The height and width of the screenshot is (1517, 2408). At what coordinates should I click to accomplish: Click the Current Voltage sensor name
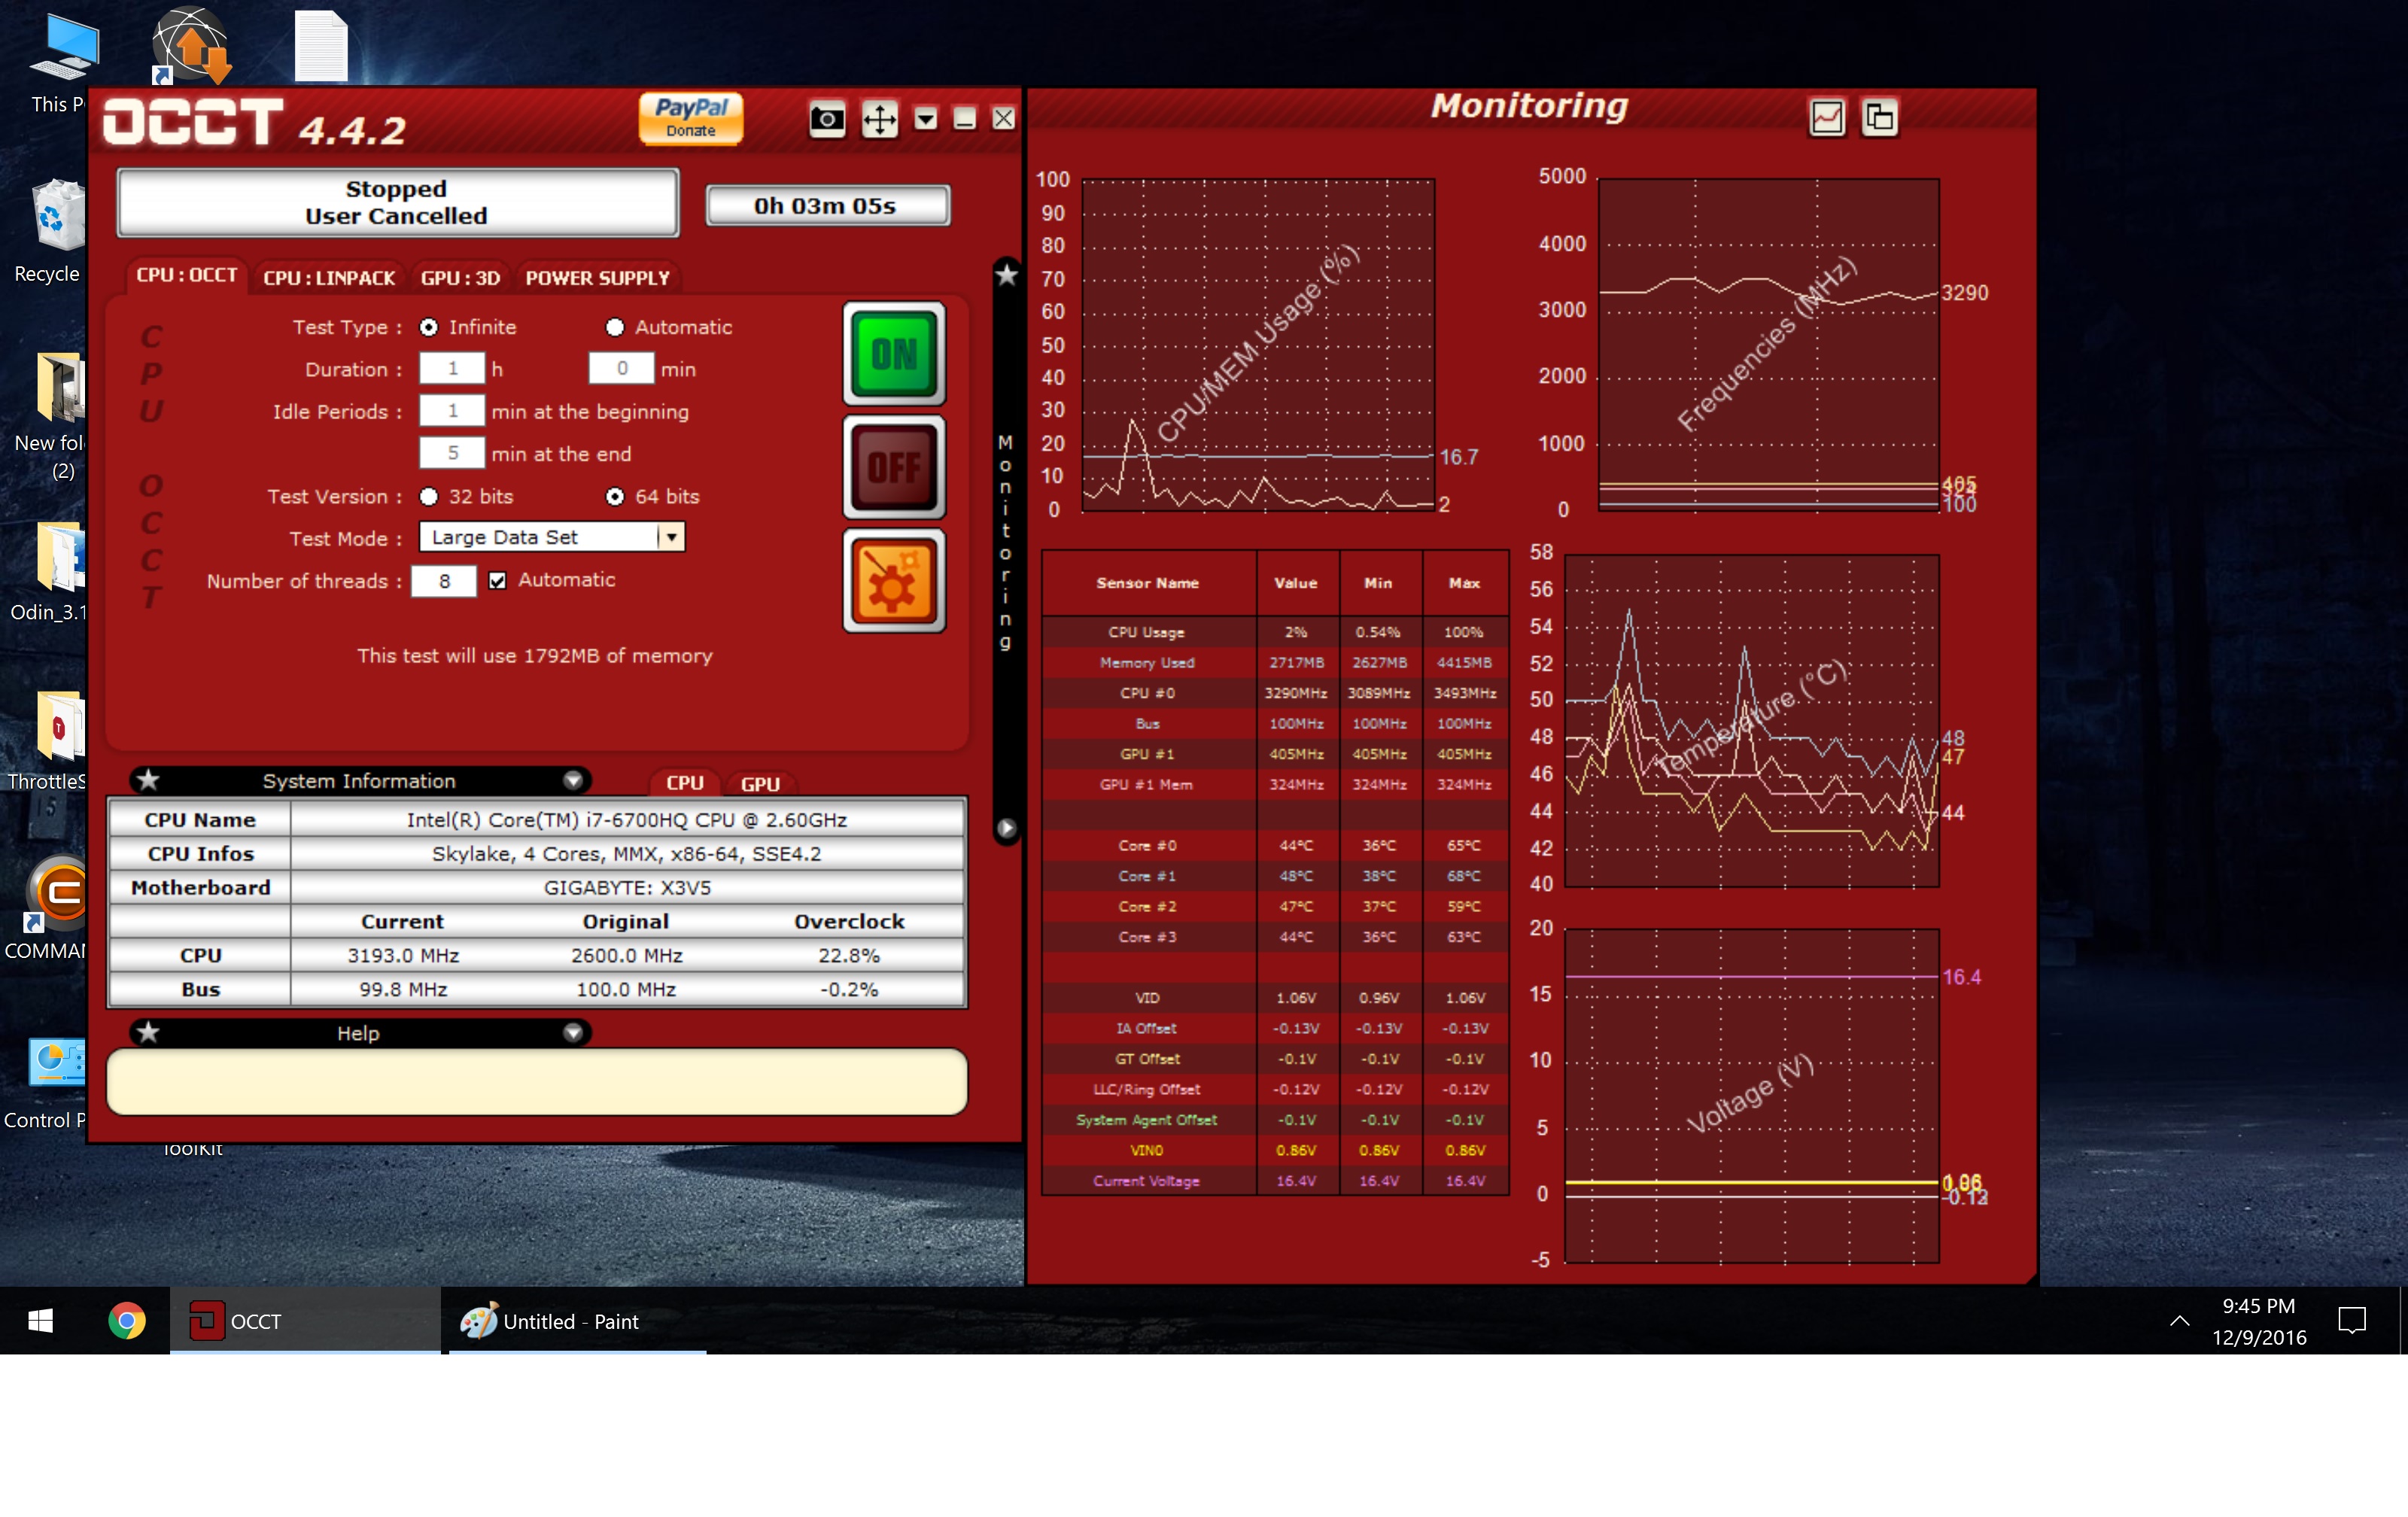1147,1182
